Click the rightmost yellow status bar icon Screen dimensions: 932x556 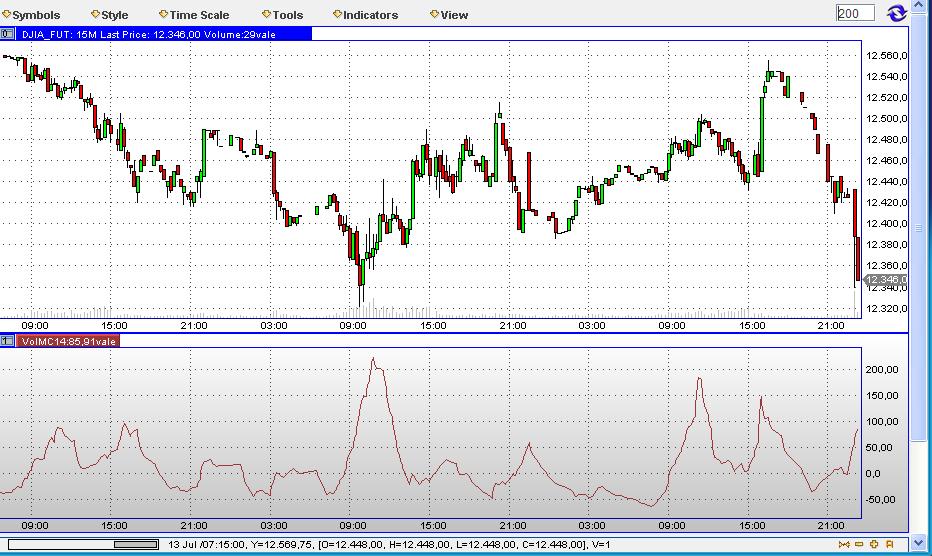[890, 544]
